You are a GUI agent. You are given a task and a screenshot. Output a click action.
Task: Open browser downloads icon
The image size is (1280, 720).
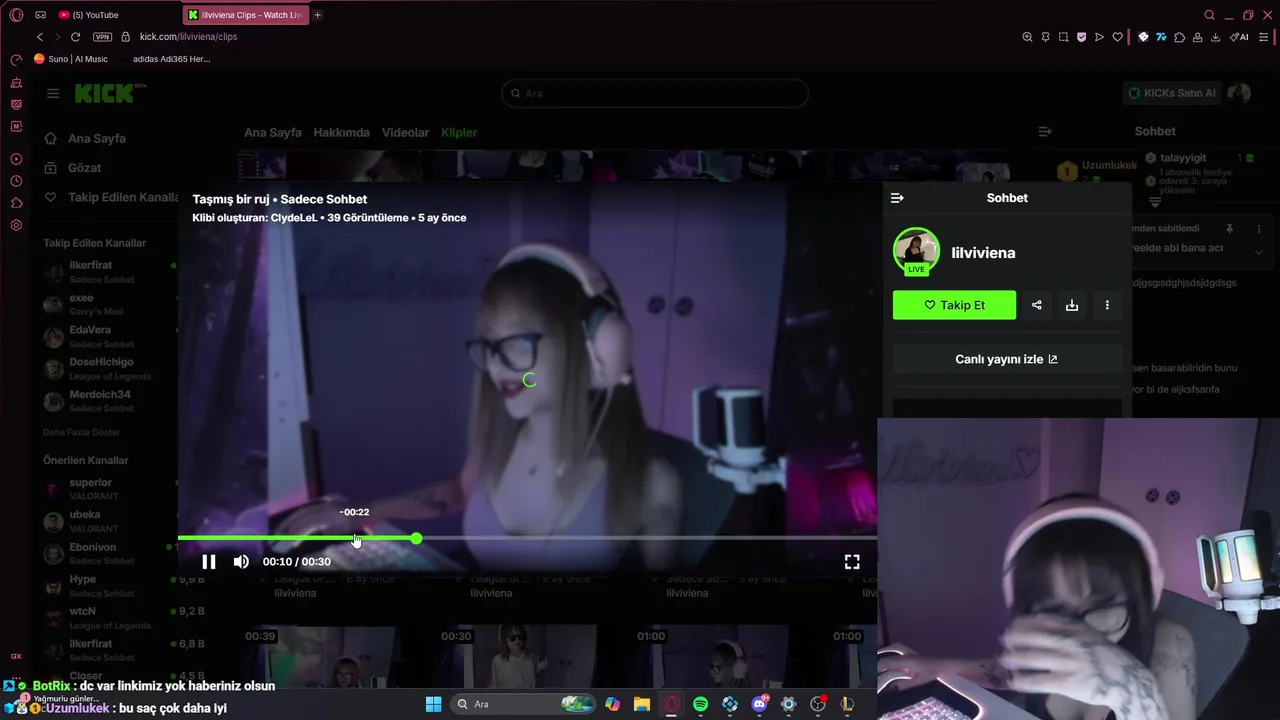click(1215, 37)
